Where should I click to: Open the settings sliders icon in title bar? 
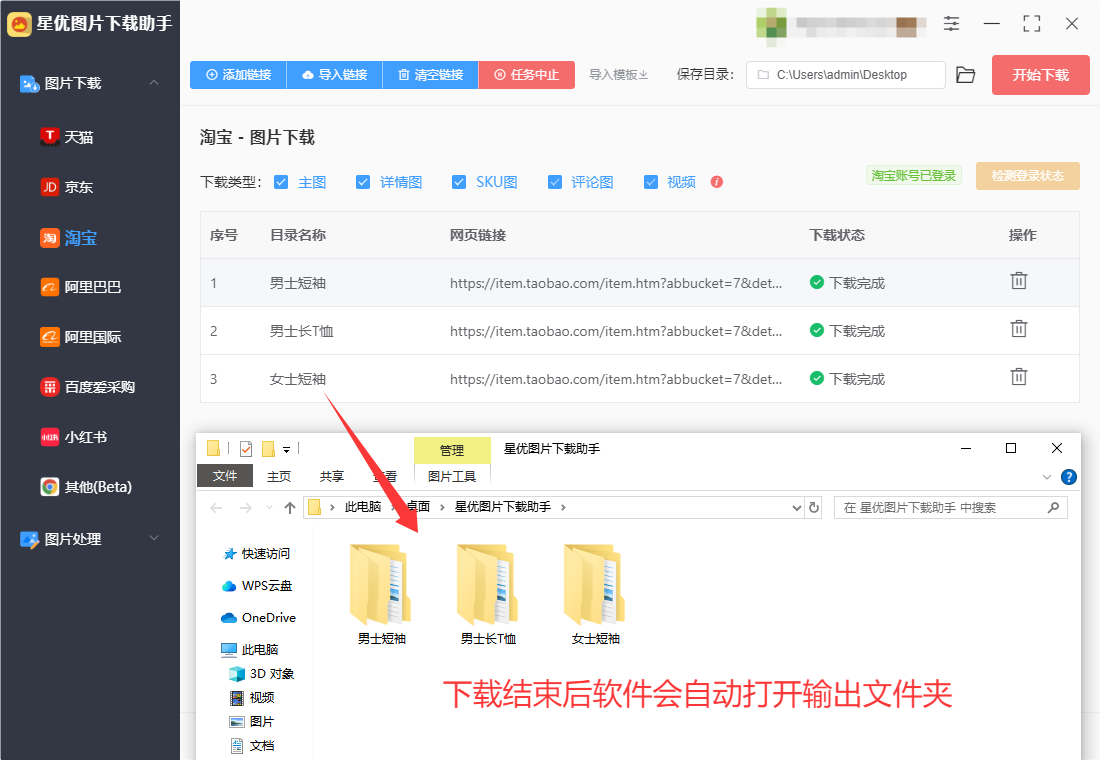[x=951, y=24]
